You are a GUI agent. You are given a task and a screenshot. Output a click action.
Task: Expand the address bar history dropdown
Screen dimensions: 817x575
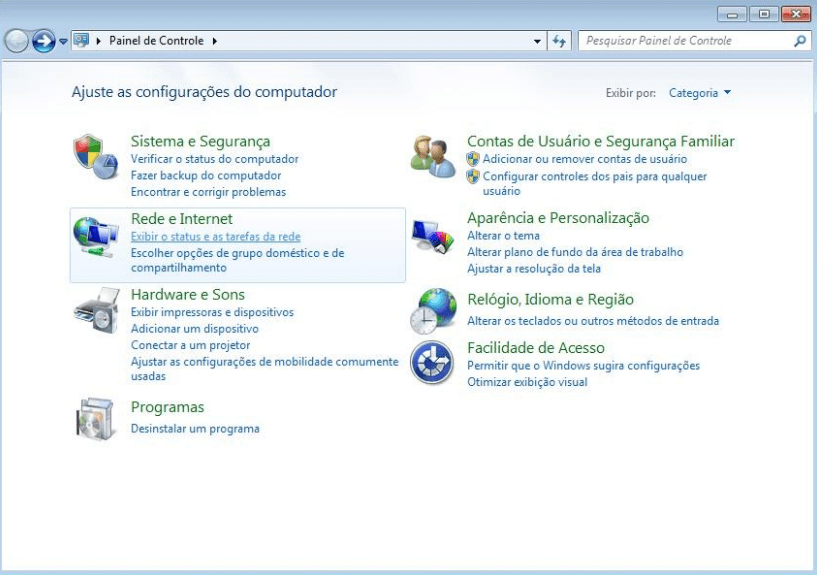coord(537,41)
